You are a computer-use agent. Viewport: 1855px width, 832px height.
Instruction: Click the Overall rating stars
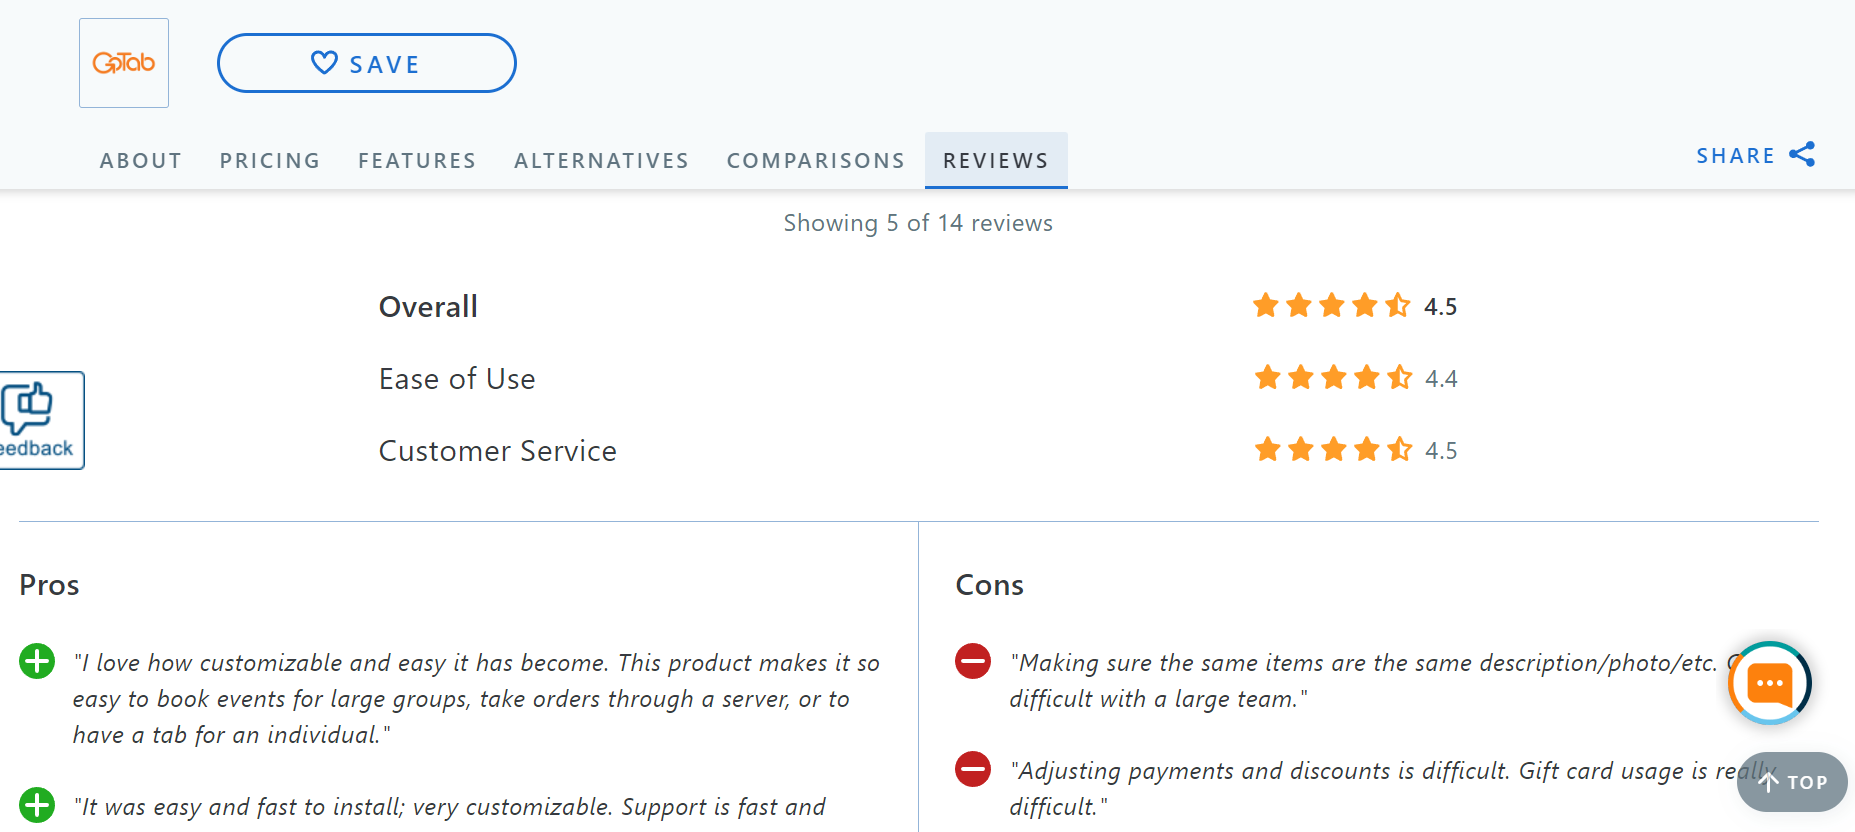pyautogui.click(x=1331, y=305)
